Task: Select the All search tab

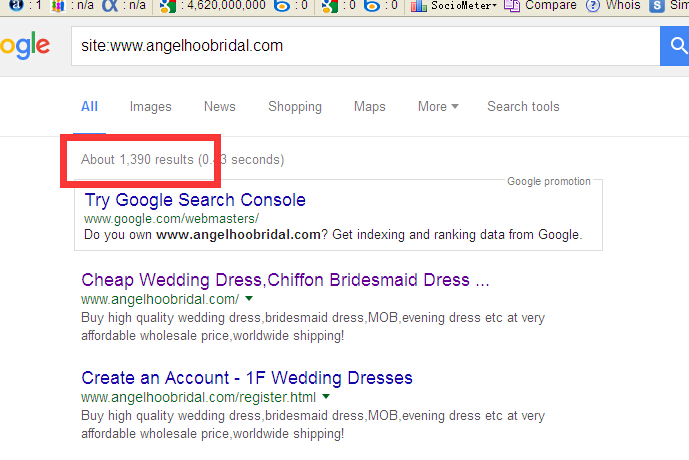Action: 89,106
